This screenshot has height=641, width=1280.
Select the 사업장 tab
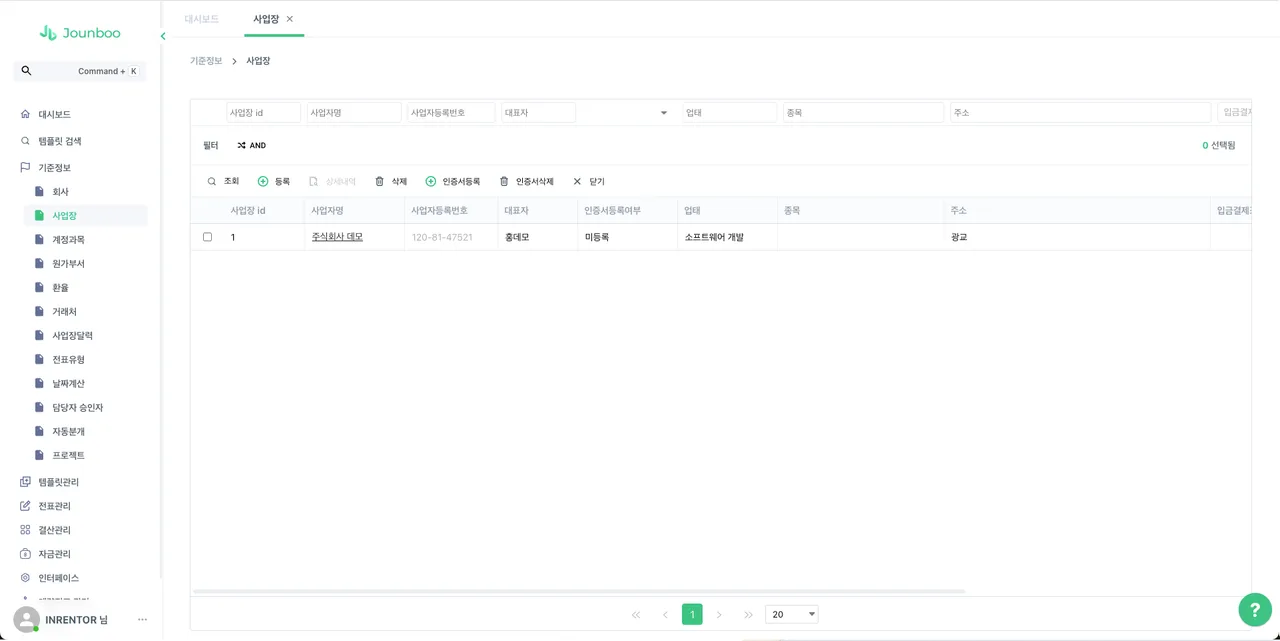tap(266, 19)
